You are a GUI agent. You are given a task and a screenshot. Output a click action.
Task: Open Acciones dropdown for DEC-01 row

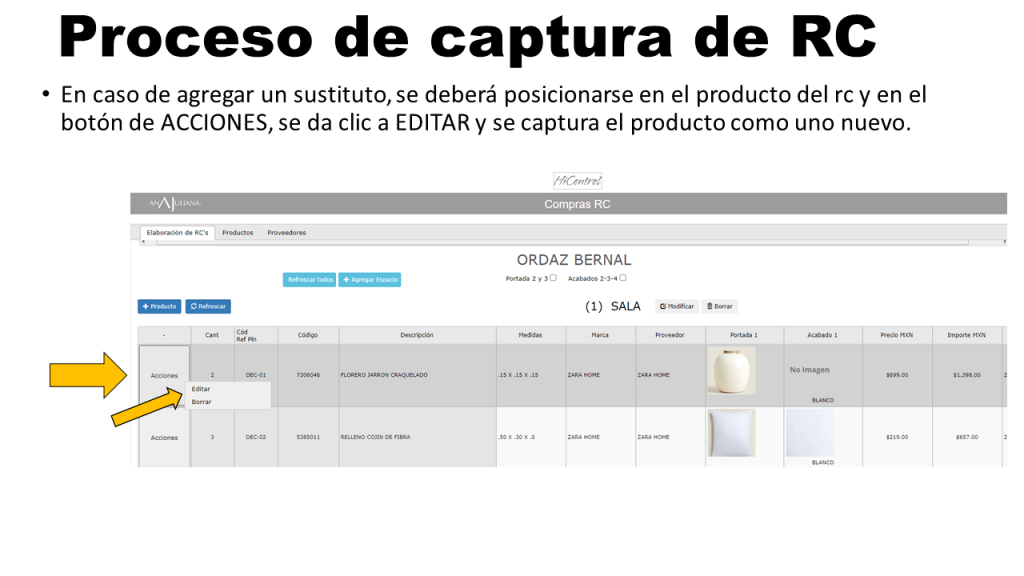(164, 375)
